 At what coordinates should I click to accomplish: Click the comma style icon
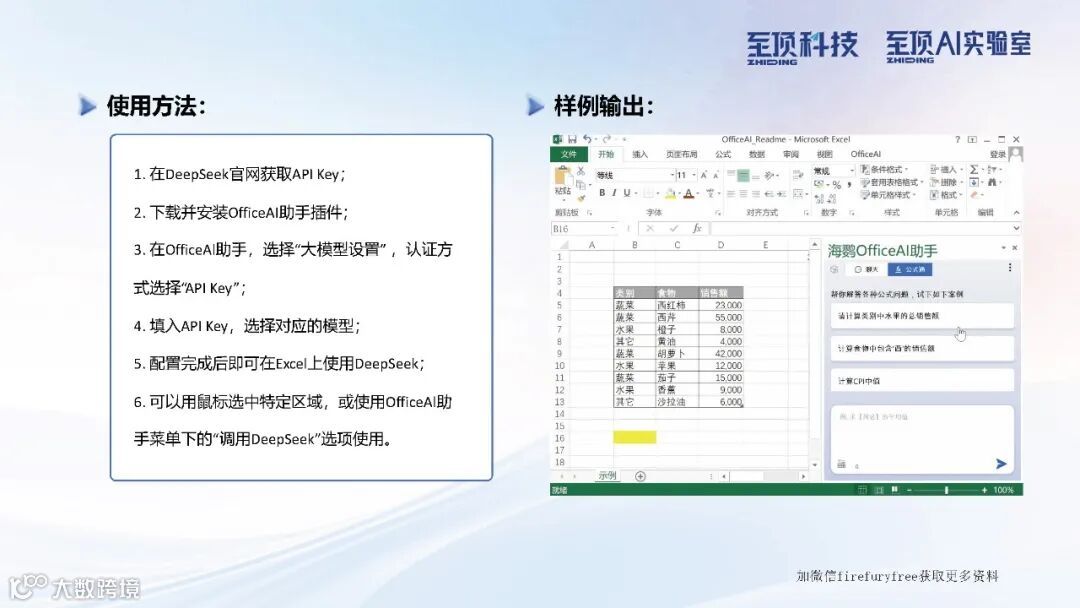pos(849,185)
